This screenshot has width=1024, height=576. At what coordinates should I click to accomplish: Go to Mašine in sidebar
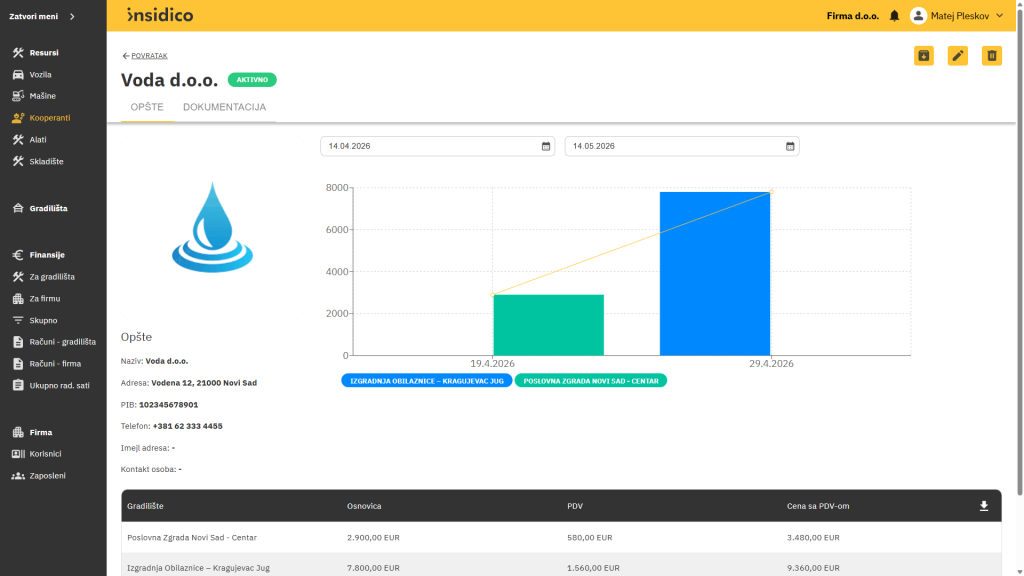(42, 96)
